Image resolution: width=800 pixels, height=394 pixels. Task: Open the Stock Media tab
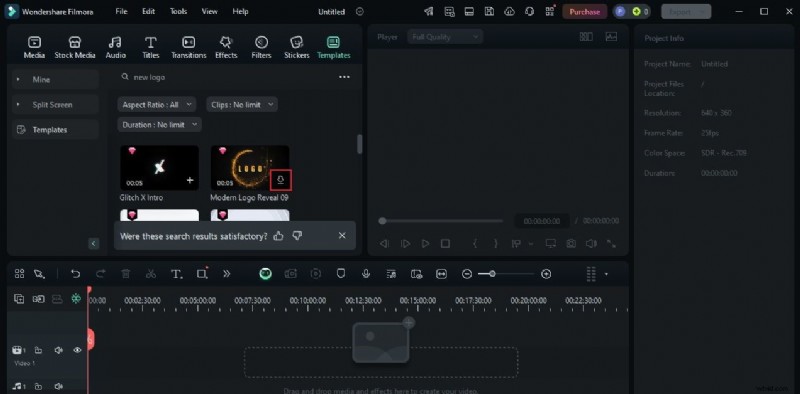click(x=75, y=47)
